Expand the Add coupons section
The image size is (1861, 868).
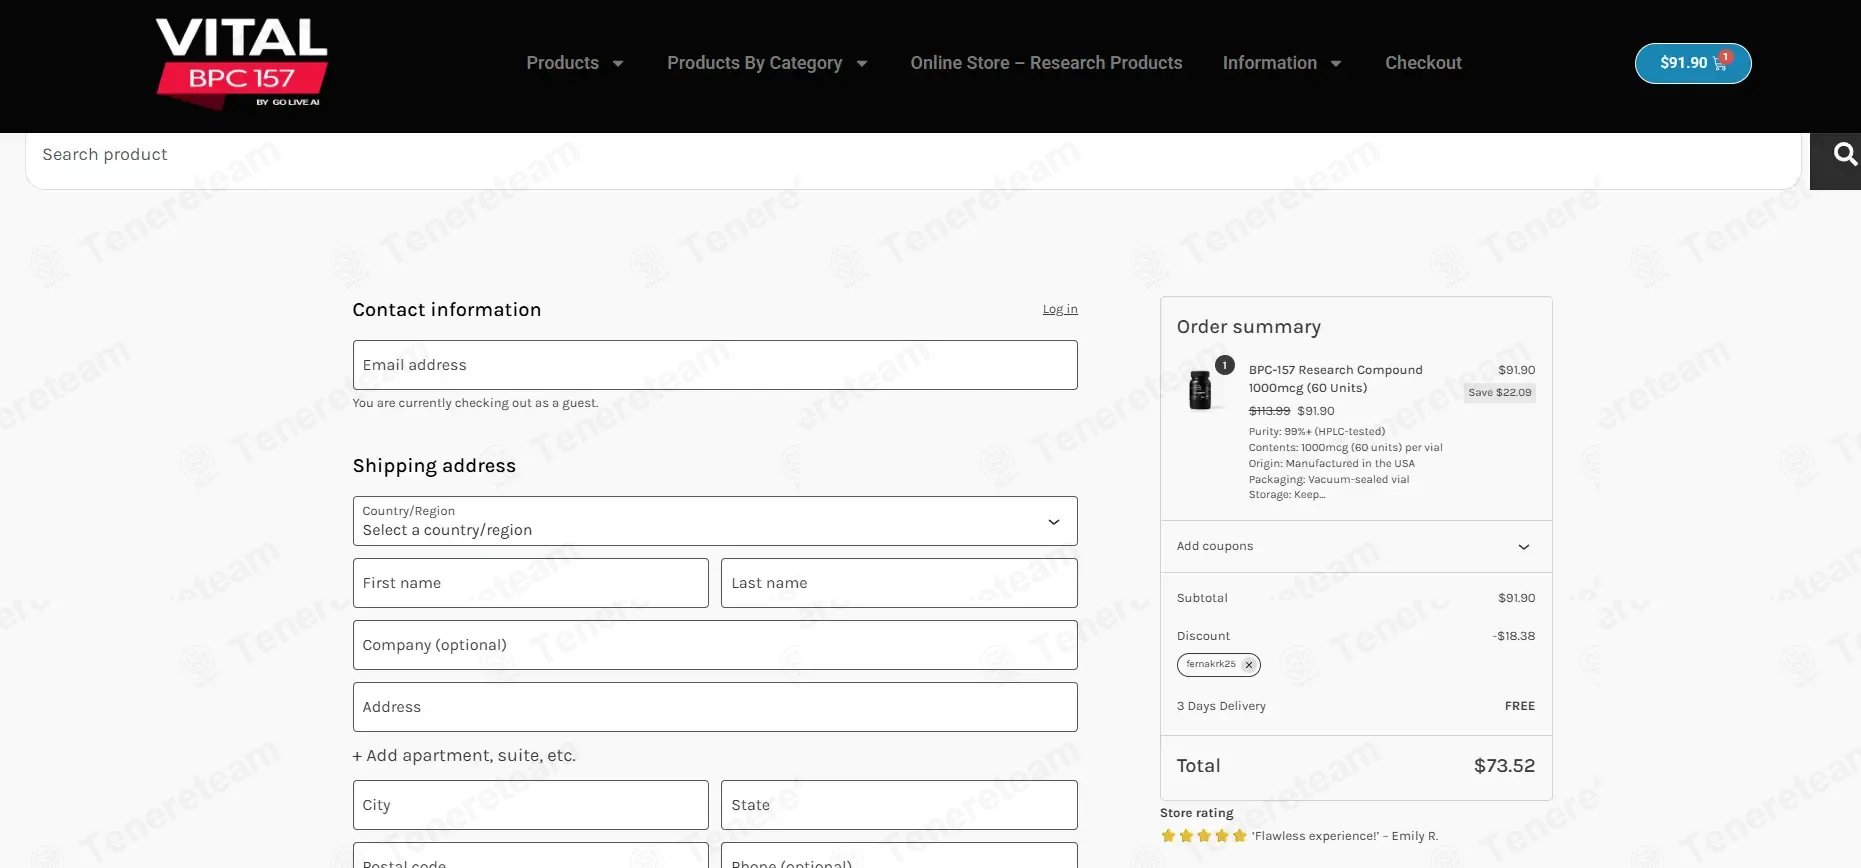click(x=1356, y=547)
